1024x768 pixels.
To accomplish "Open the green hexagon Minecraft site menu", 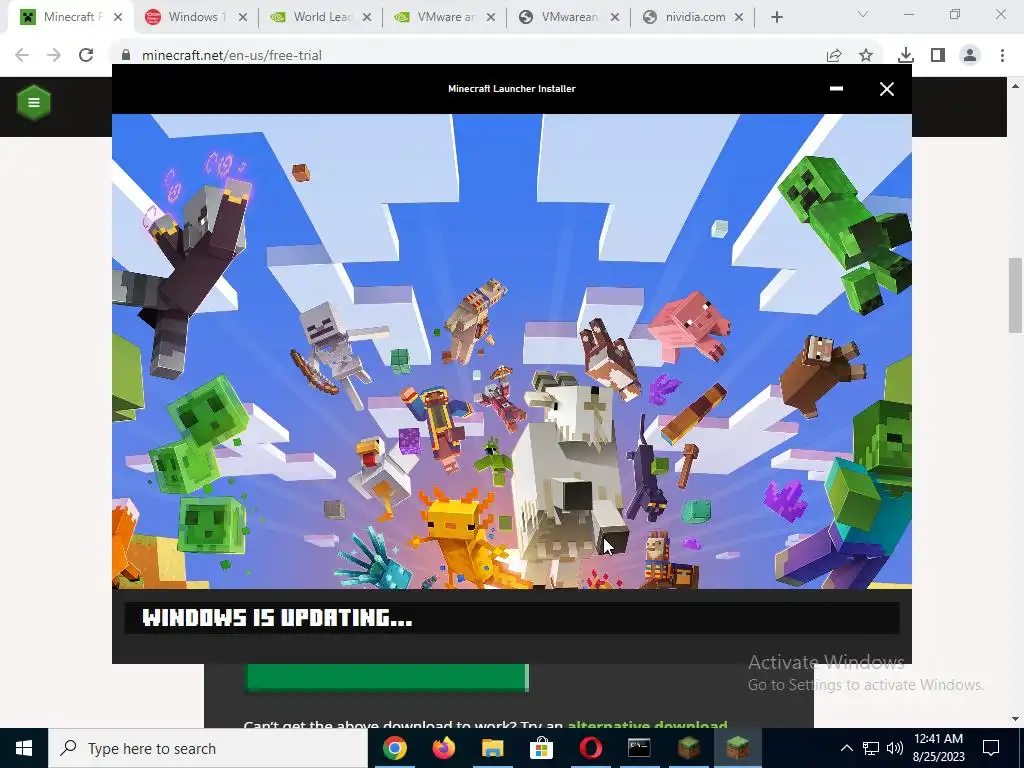I will click(33, 103).
